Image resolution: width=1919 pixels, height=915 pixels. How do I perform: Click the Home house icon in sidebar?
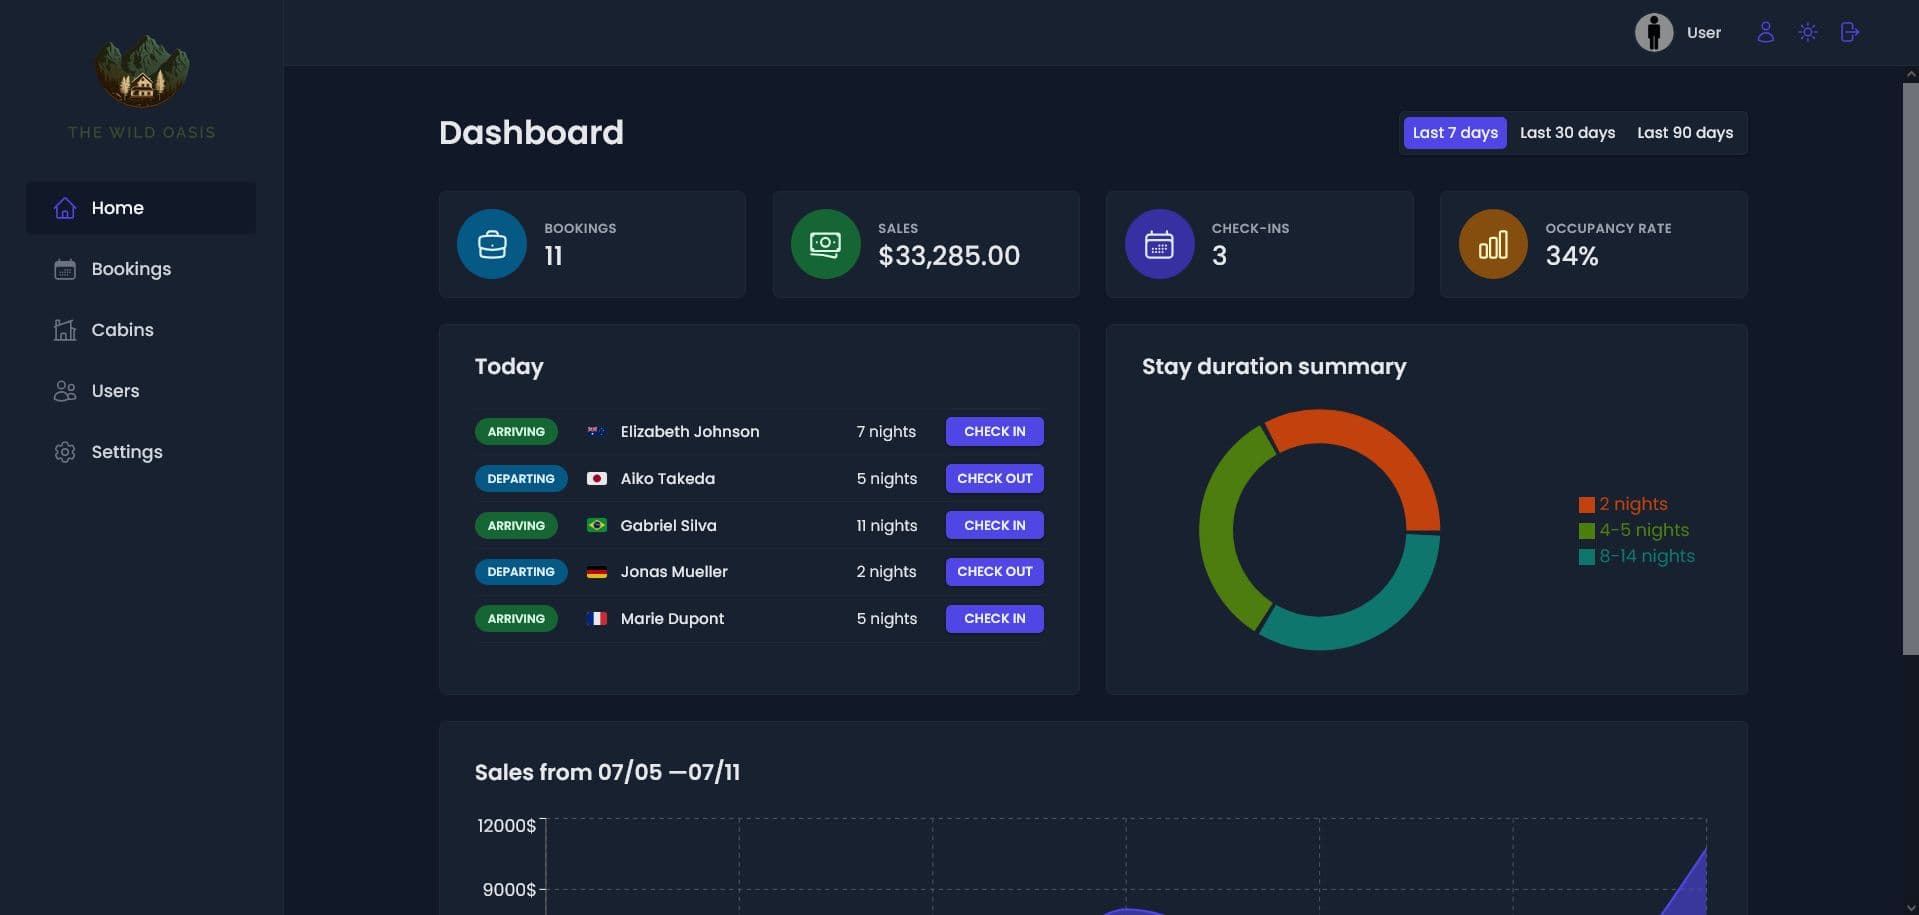(x=65, y=208)
